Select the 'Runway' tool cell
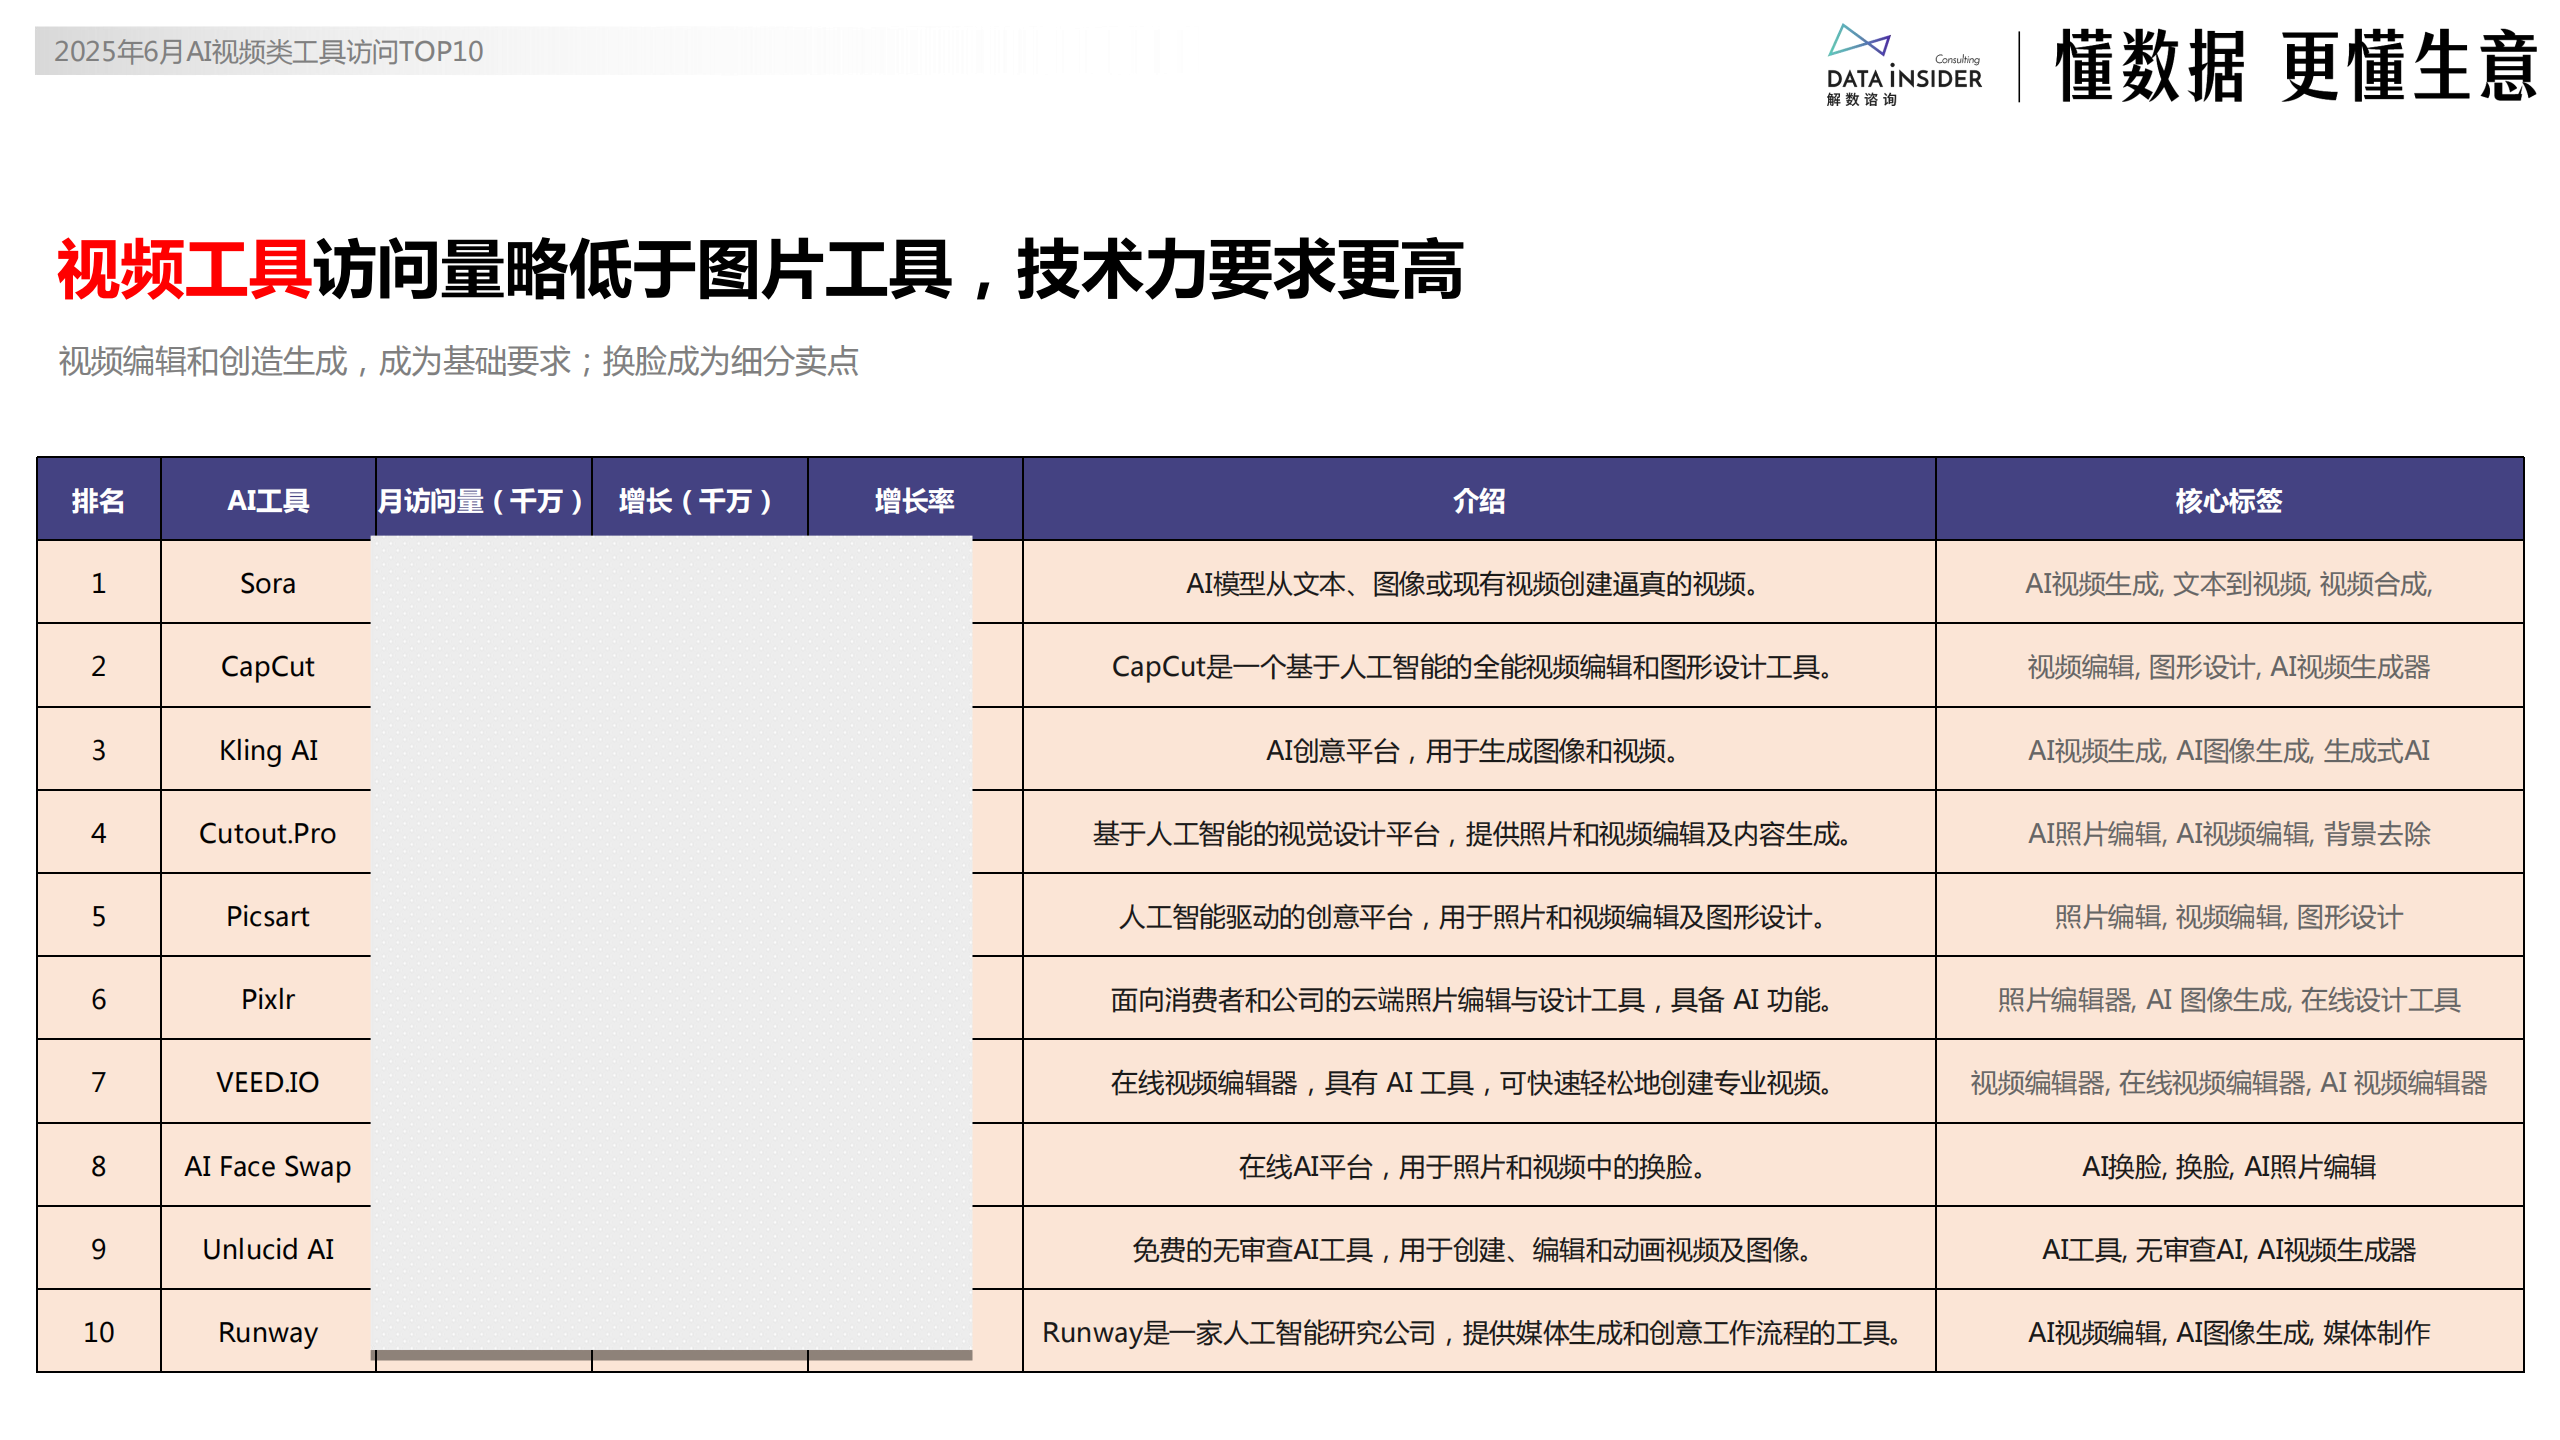 [268, 1332]
